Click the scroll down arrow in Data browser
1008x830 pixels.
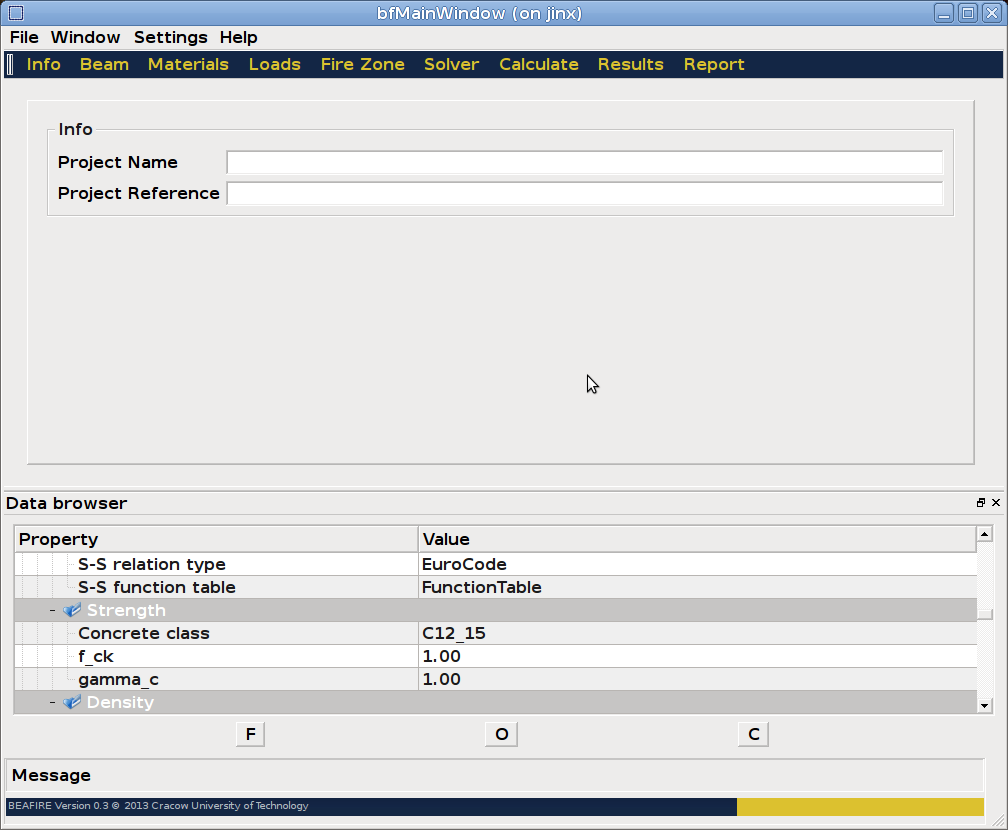coord(985,705)
